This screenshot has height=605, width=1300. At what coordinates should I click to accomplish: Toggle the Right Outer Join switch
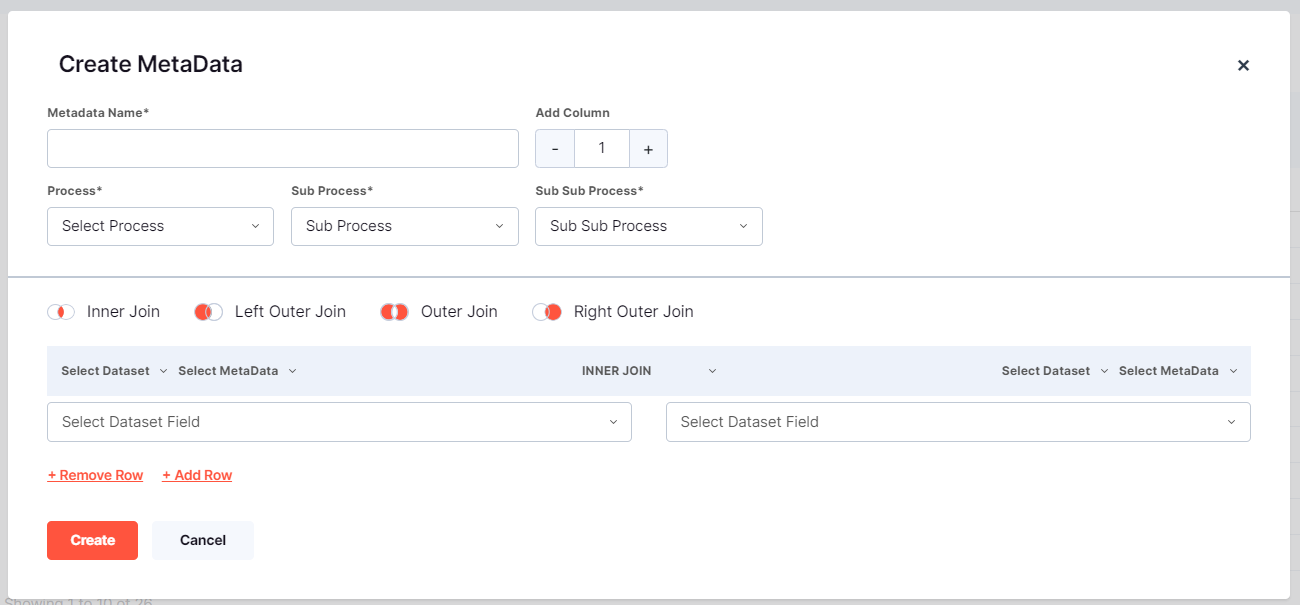[547, 311]
